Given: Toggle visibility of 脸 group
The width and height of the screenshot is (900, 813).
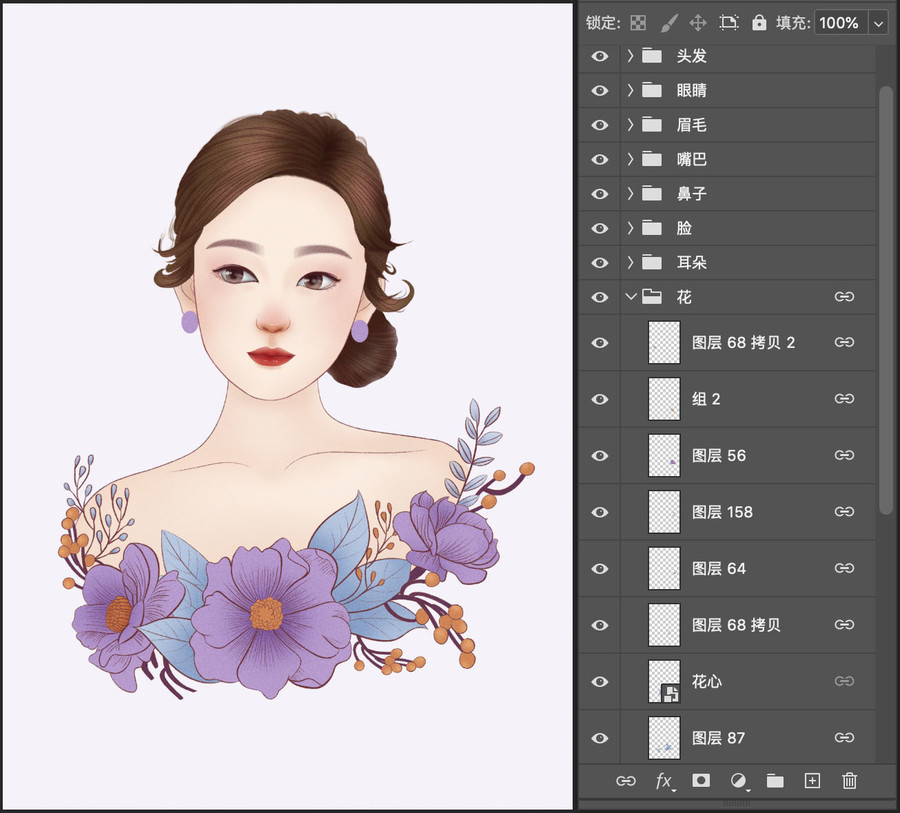Looking at the screenshot, I should (600, 229).
